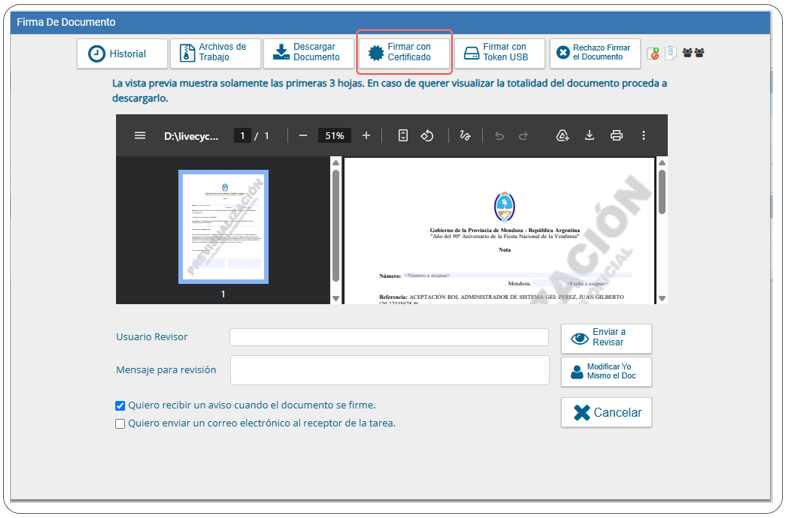Viewport: 786px width, 518px height.
Task: Open Archivos de Trabajo
Action: click(x=215, y=53)
